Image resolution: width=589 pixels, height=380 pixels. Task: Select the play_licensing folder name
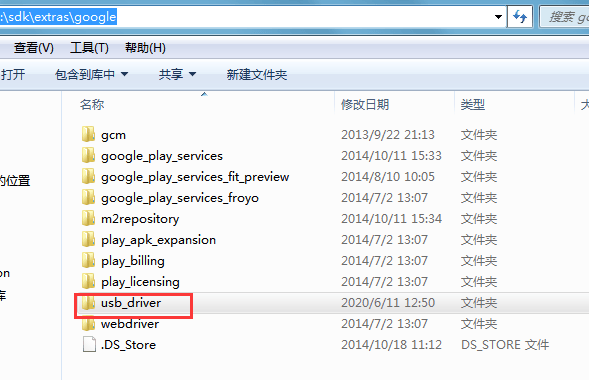click(x=140, y=282)
